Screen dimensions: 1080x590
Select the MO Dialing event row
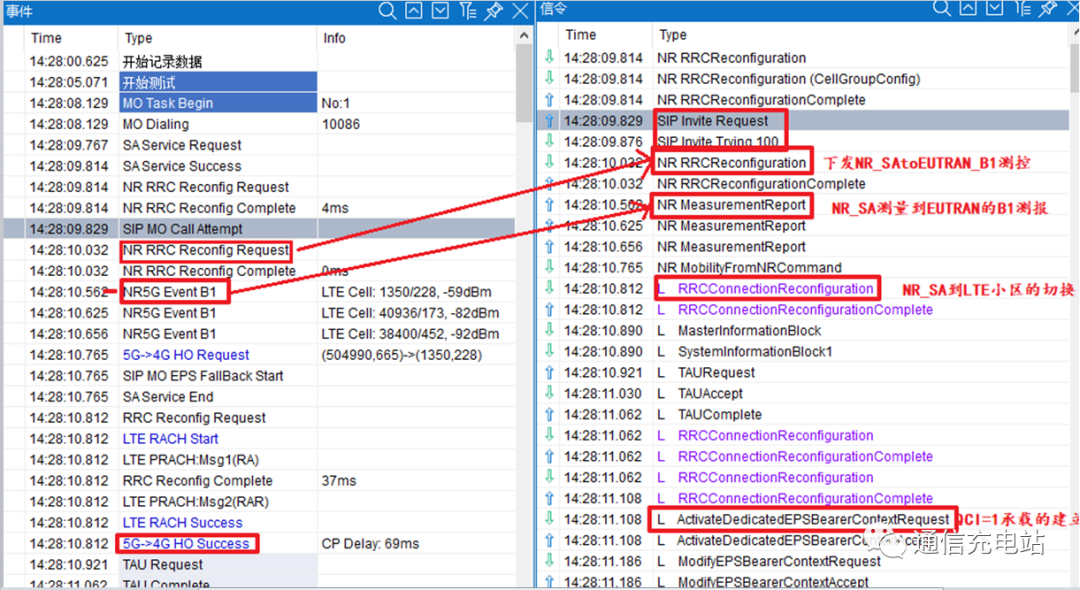(258, 124)
